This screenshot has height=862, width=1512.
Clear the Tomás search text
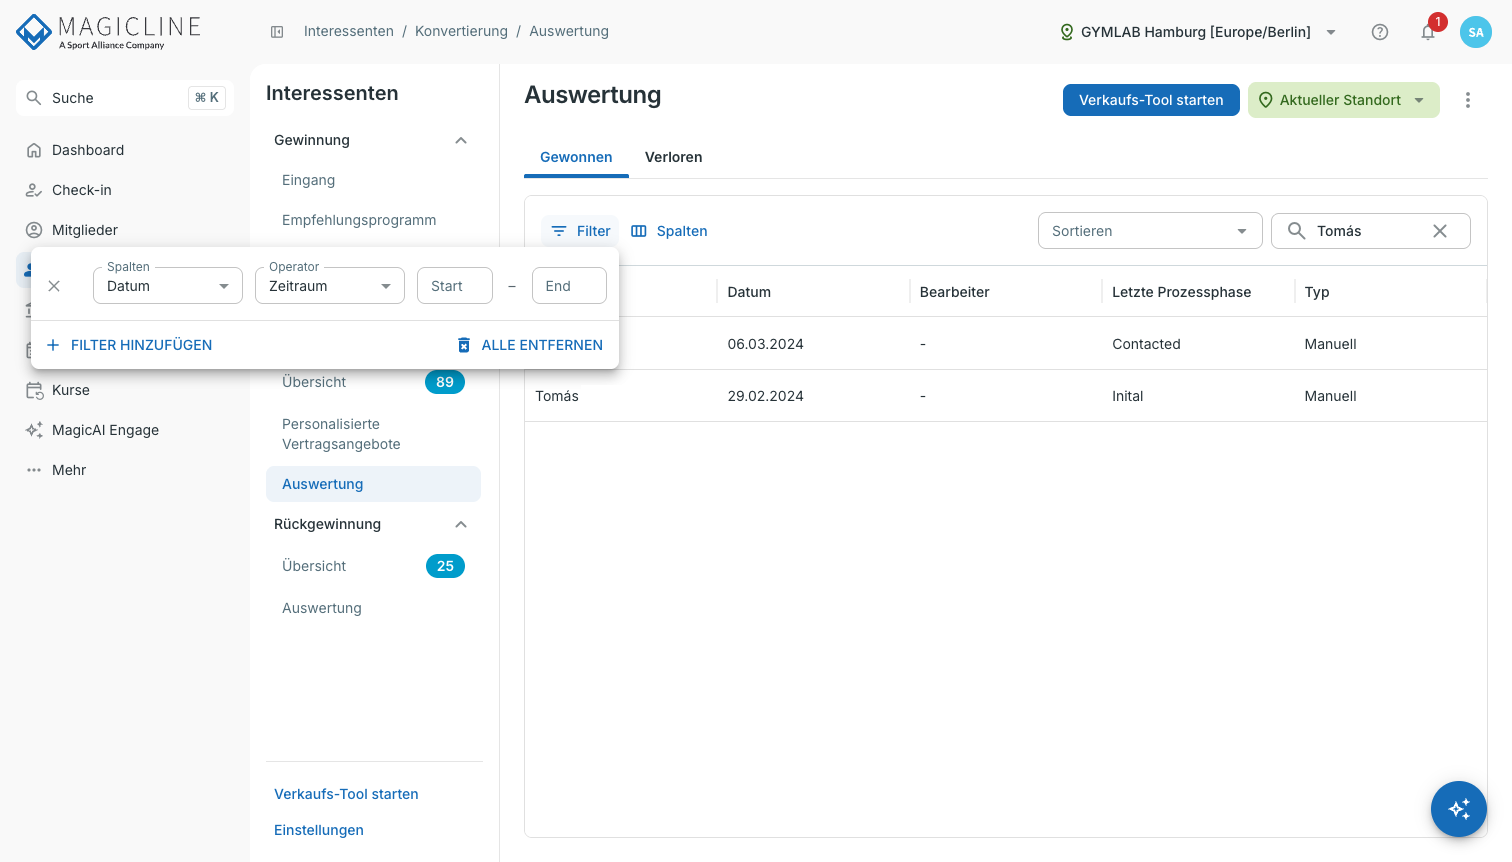coord(1440,231)
